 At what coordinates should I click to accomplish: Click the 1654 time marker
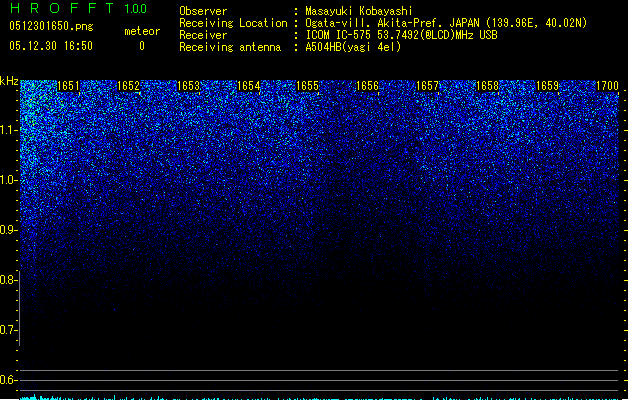coord(248,86)
